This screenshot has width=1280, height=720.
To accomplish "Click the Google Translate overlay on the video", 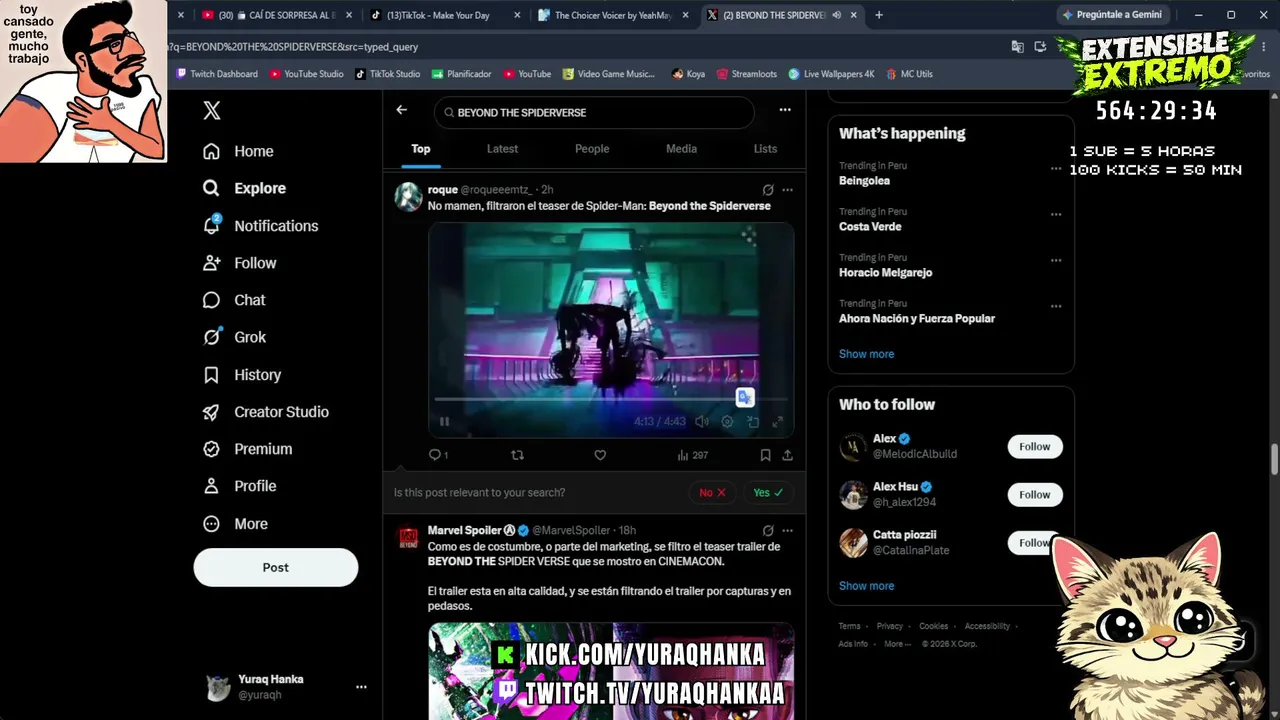I will [745, 398].
